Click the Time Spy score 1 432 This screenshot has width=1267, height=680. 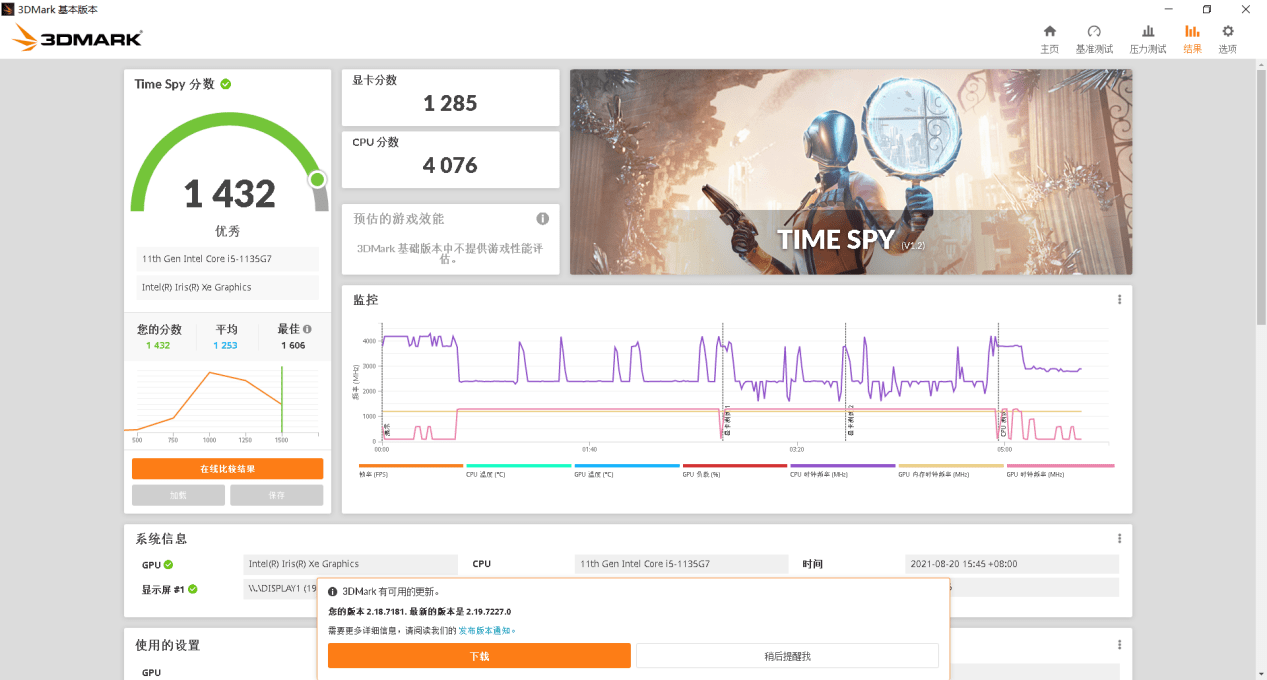(229, 193)
